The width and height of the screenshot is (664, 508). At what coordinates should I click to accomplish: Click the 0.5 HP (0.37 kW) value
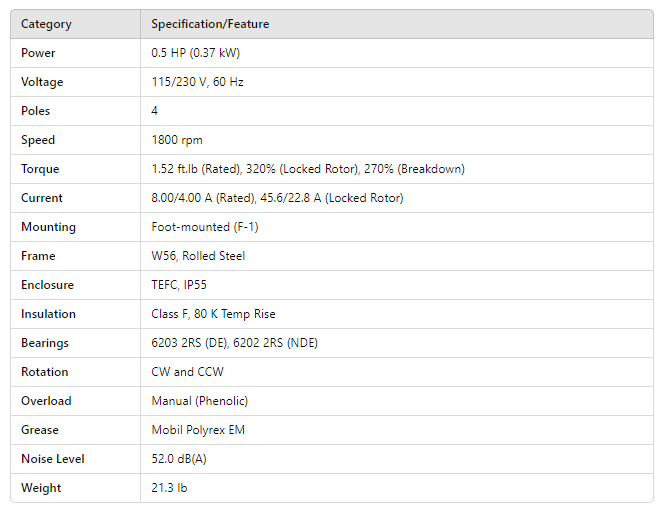pos(195,53)
